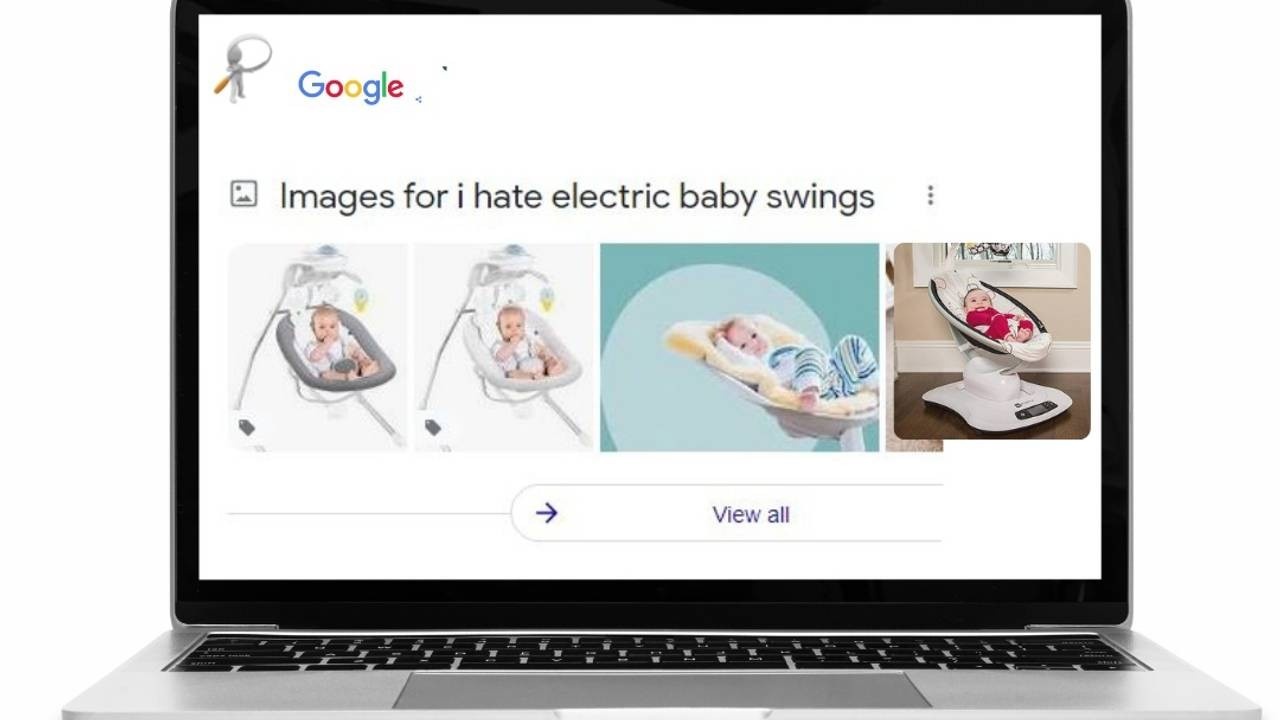Open the swing on wood floor image
The height and width of the screenshot is (720, 1280).
point(991,341)
